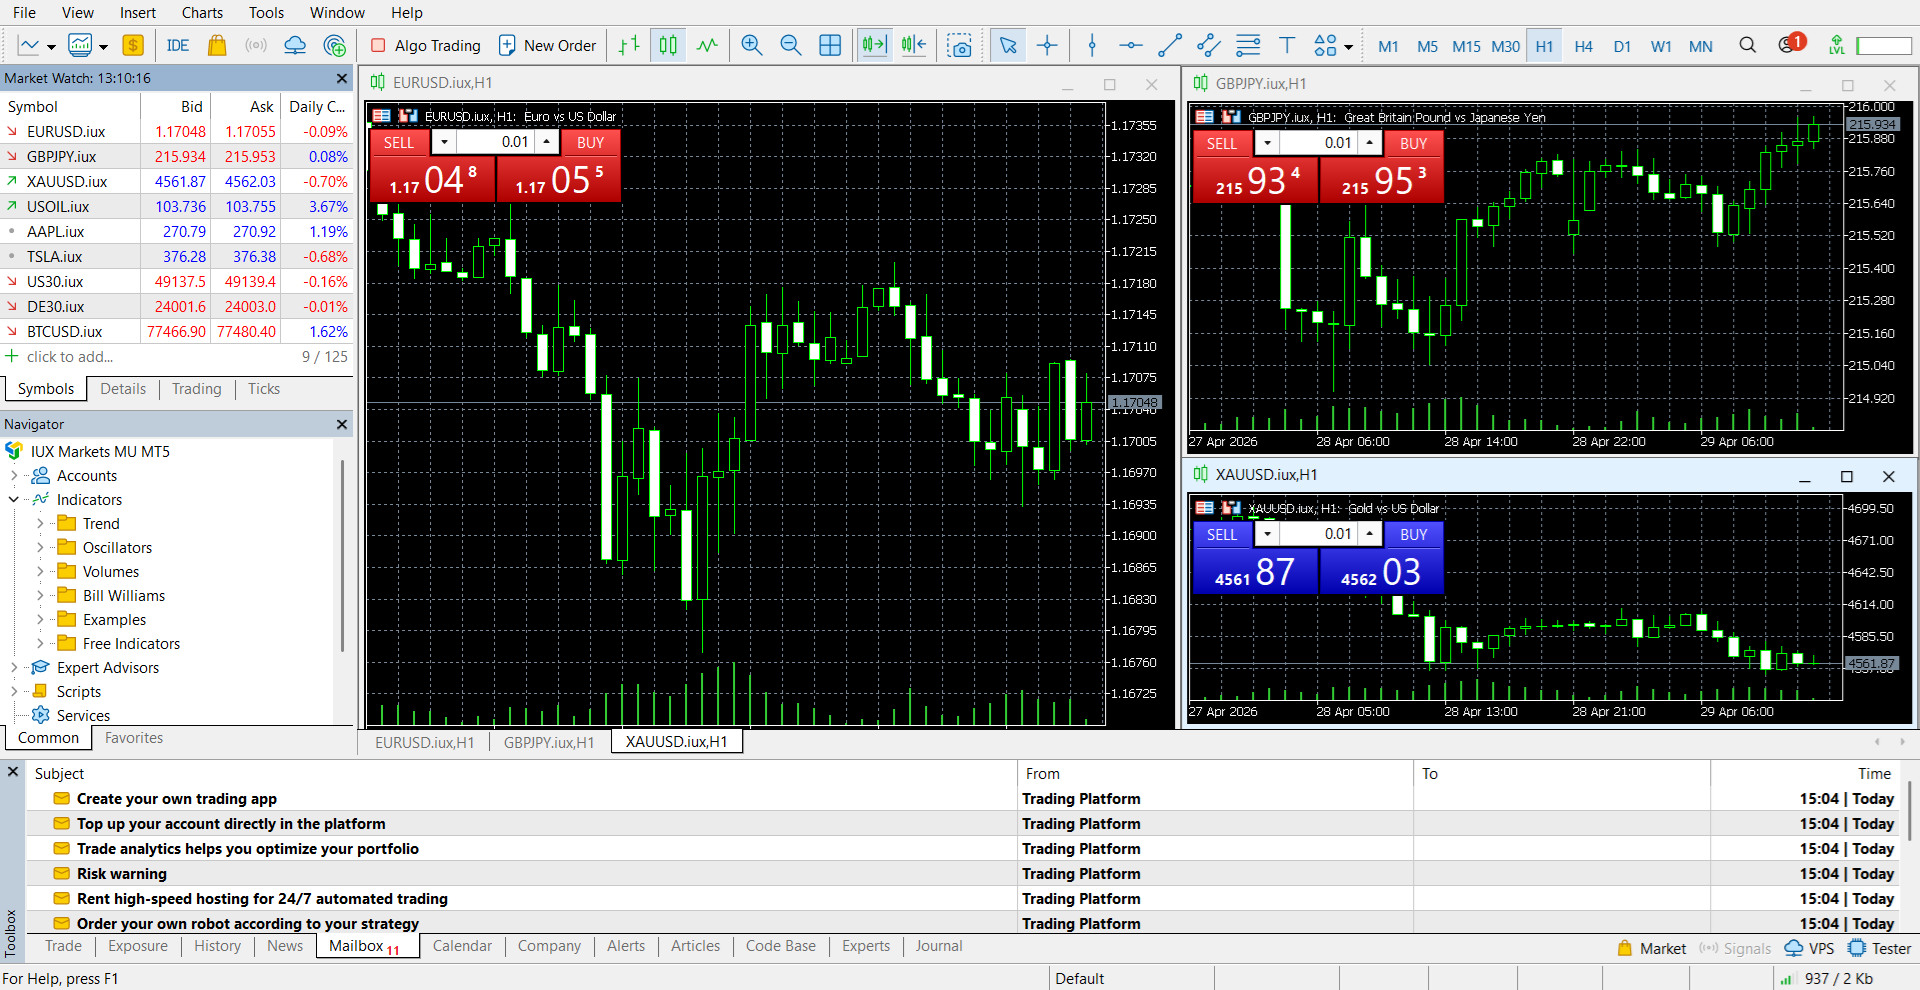This screenshot has width=1920, height=990.
Task: Set timeframe to W1
Action: (x=1661, y=46)
